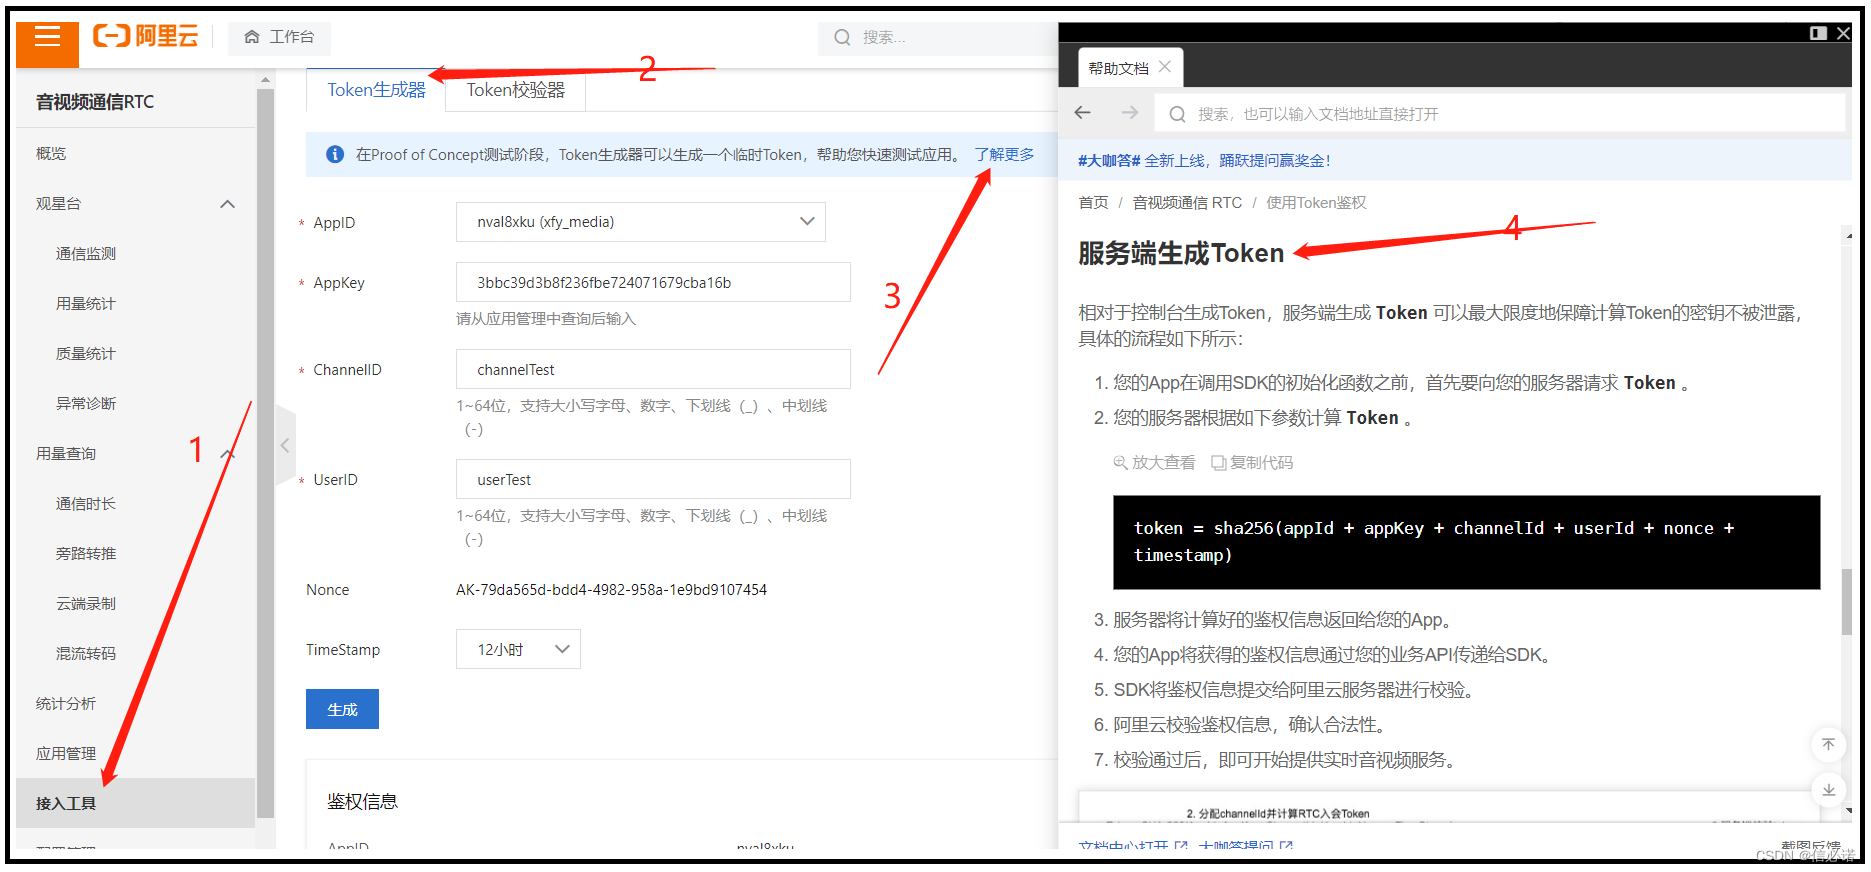Screen dimensions: 1871x872
Task: Click the 服务端生成Token heading
Action: [1181, 253]
